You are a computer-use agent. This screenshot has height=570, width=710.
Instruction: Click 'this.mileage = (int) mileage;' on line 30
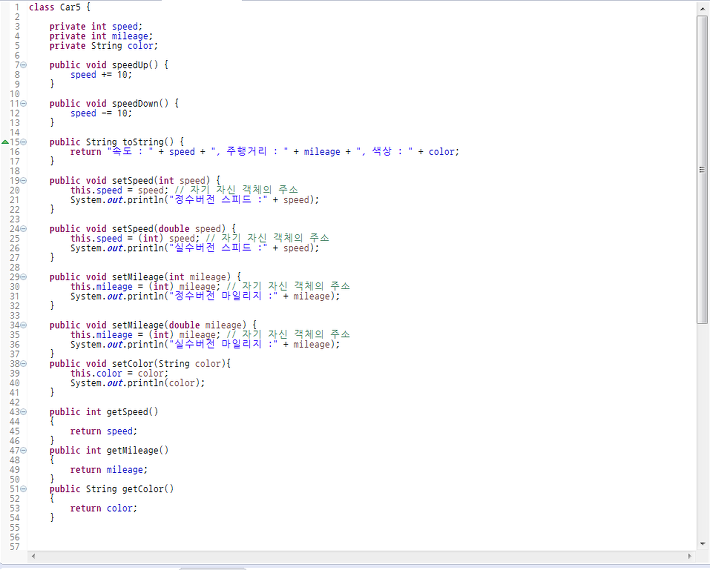click(145, 287)
